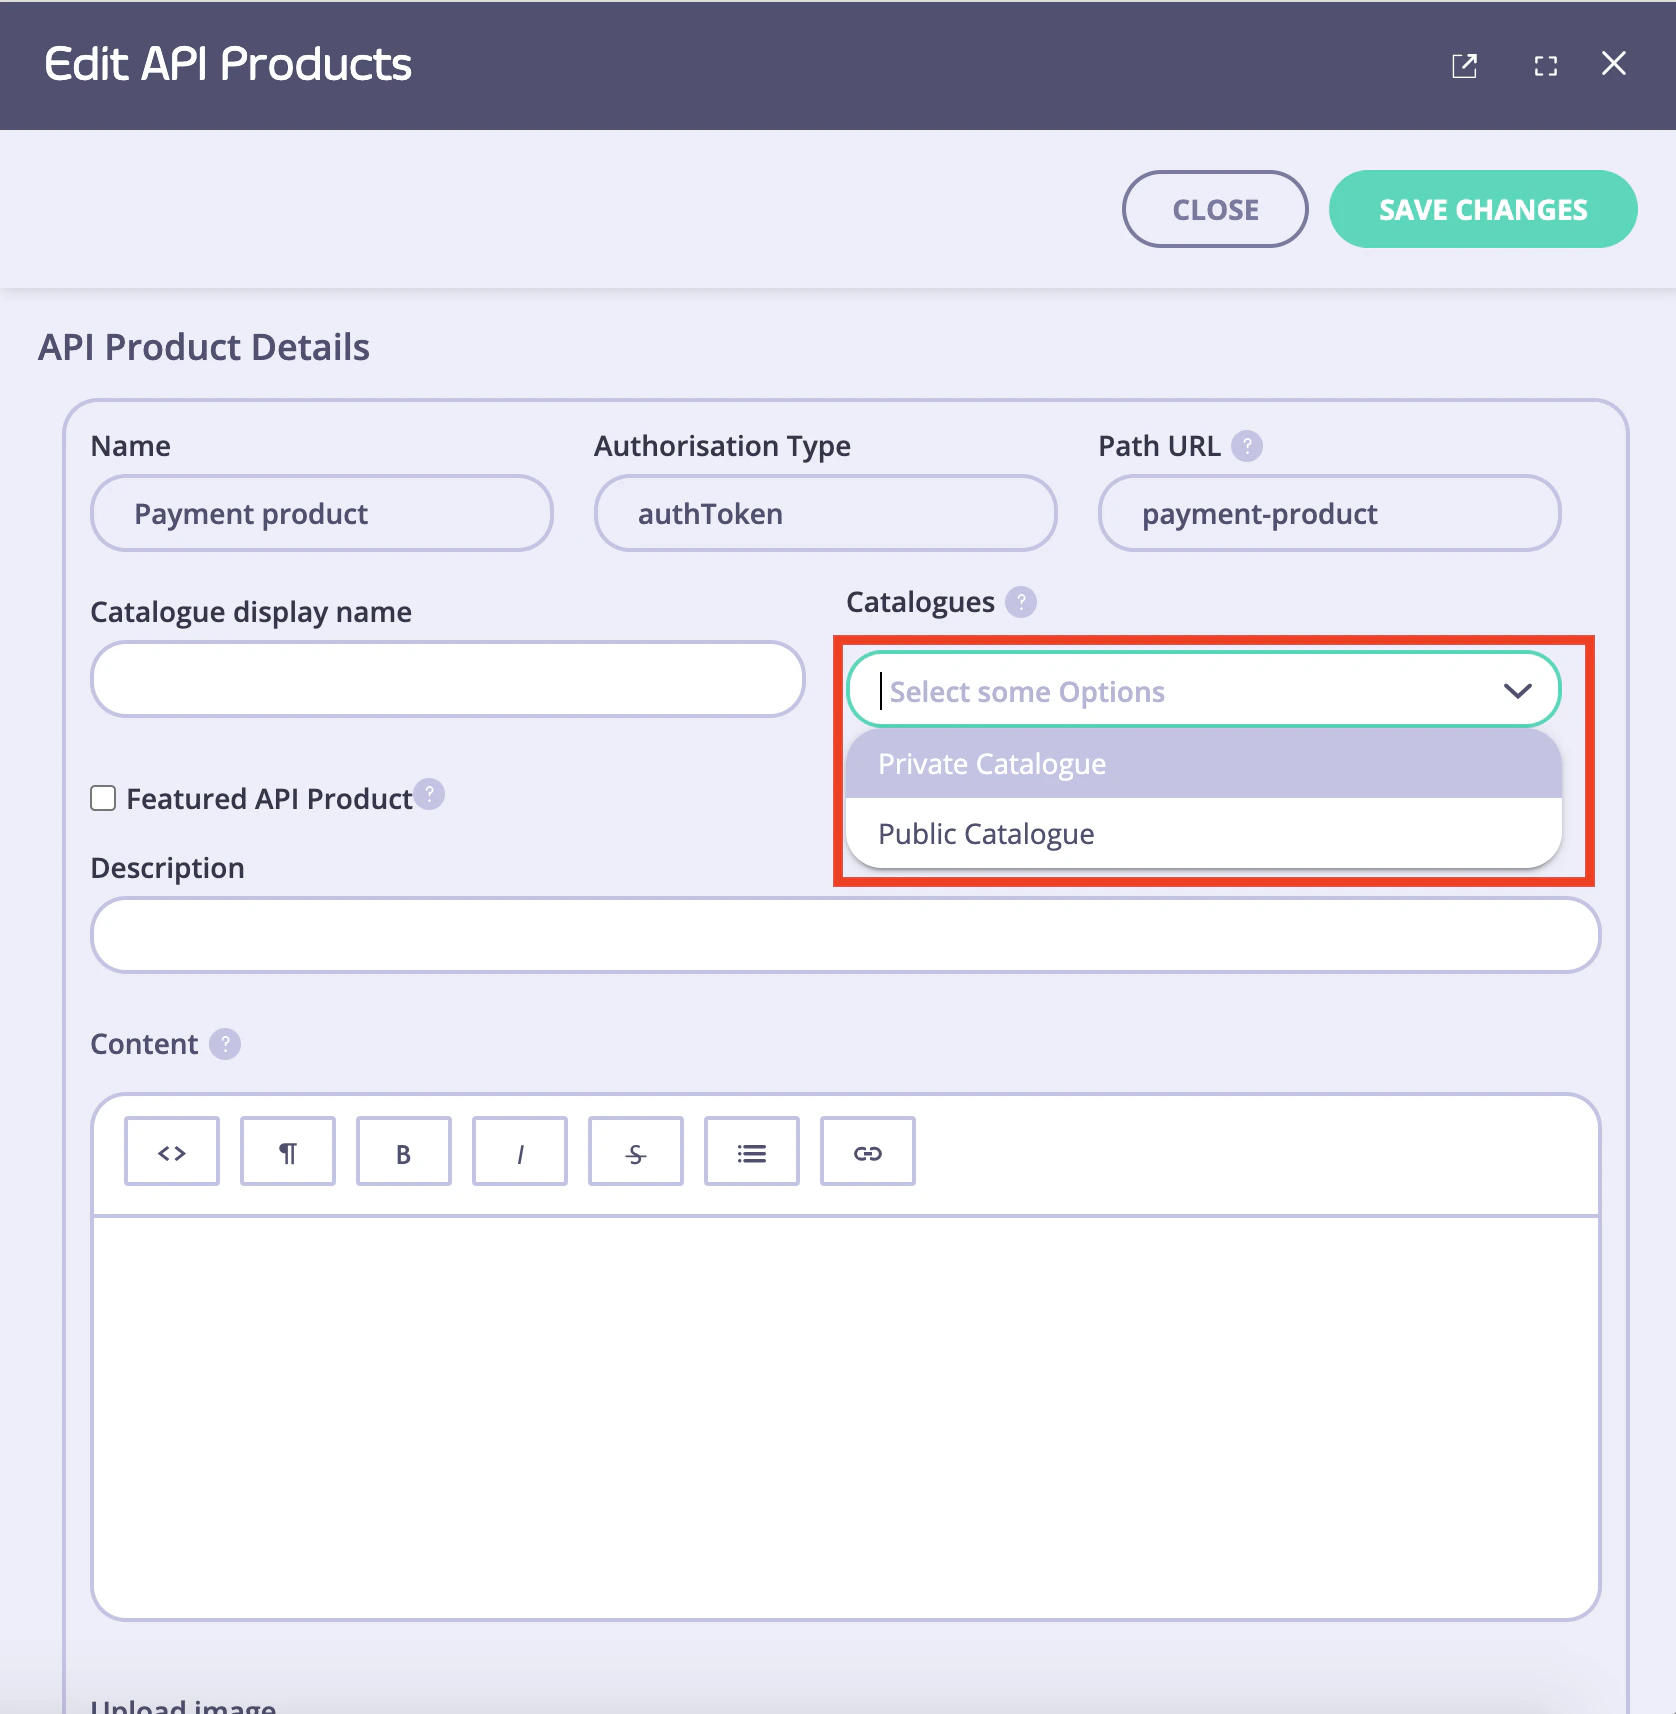The image size is (1676, 1714).
Task: Click the paragraph formatting icon
Action: click(x=287, y=1150)
